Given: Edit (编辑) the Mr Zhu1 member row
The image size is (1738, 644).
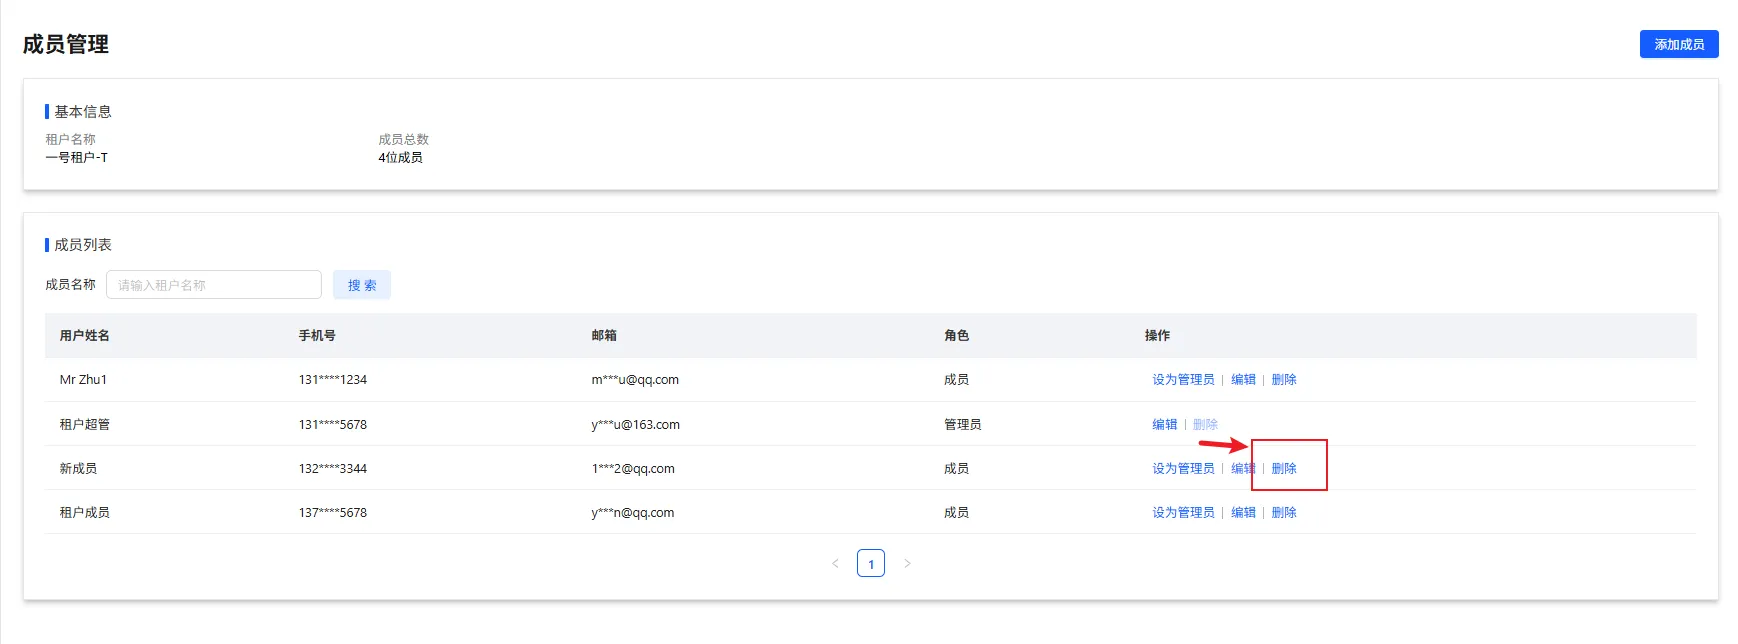Looking at the screenshot, I should [1243, 380].
